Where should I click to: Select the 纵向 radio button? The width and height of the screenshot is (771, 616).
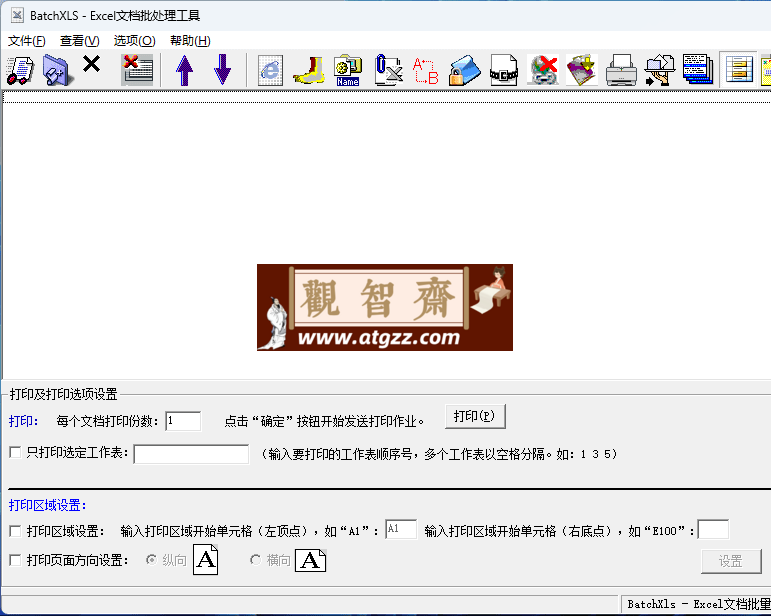click(x=151, y=559)
